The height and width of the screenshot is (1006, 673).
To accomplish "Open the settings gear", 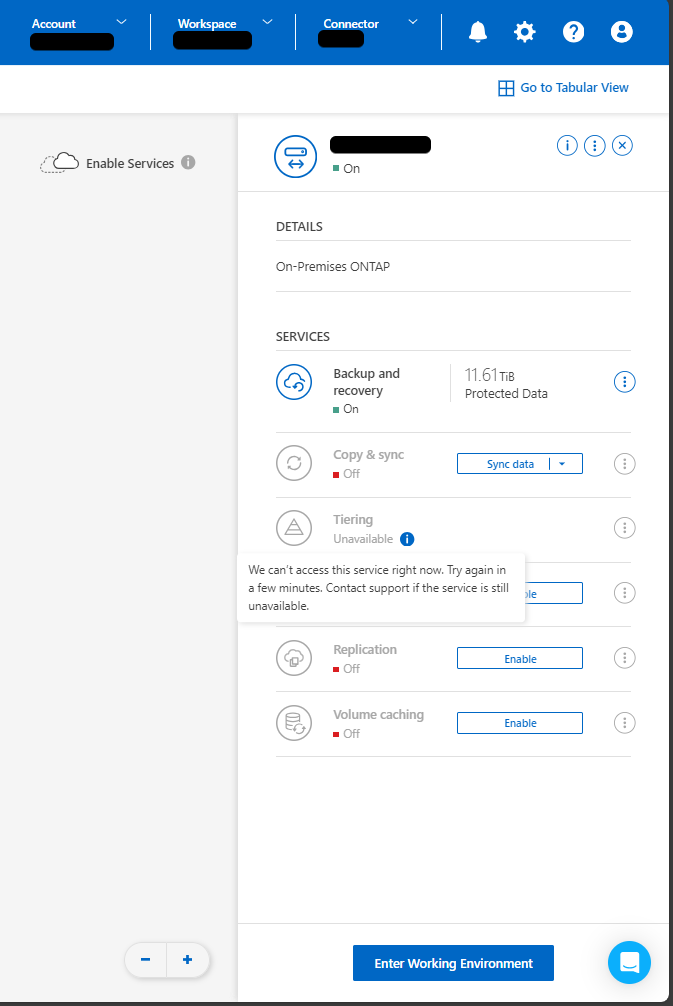I will (x=525, y=31).
